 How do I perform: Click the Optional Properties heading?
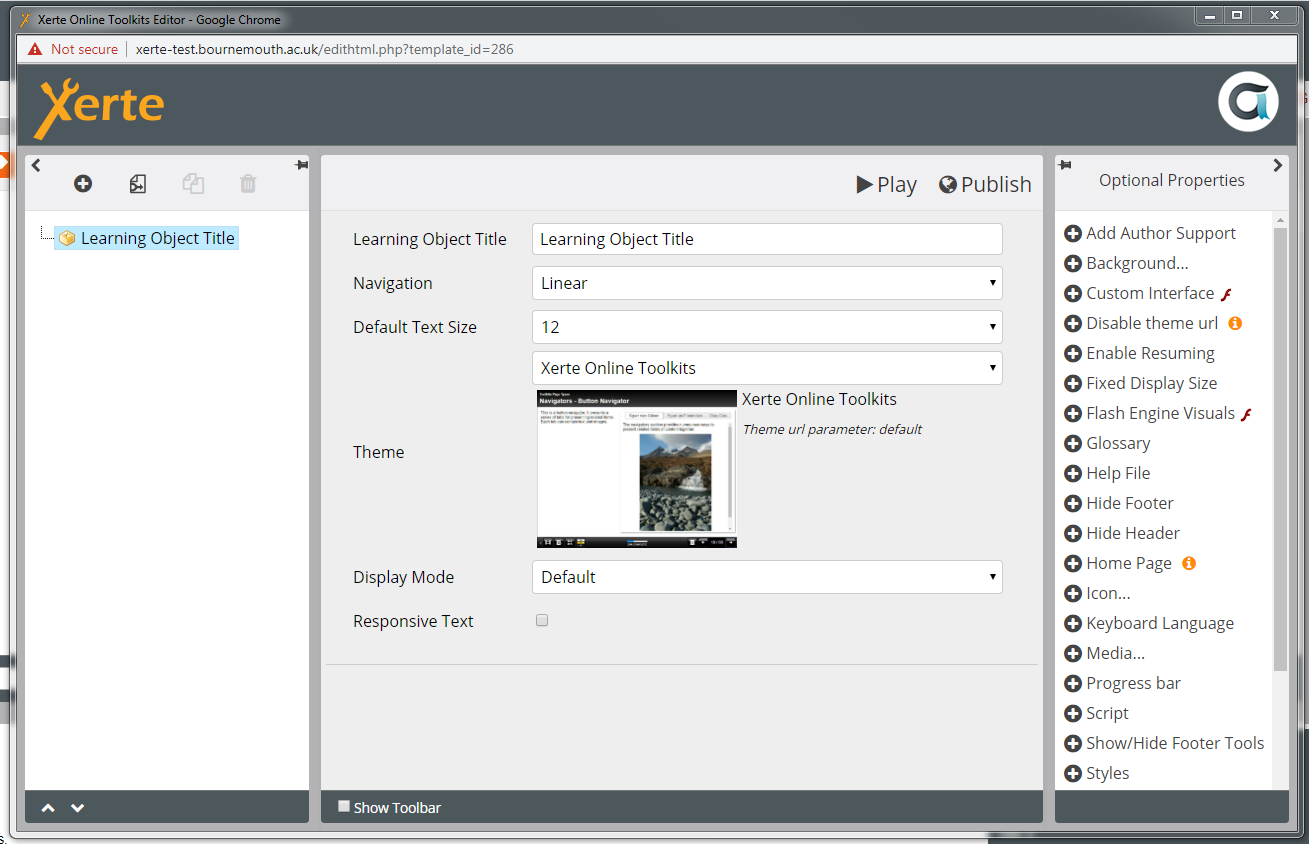1172,180
